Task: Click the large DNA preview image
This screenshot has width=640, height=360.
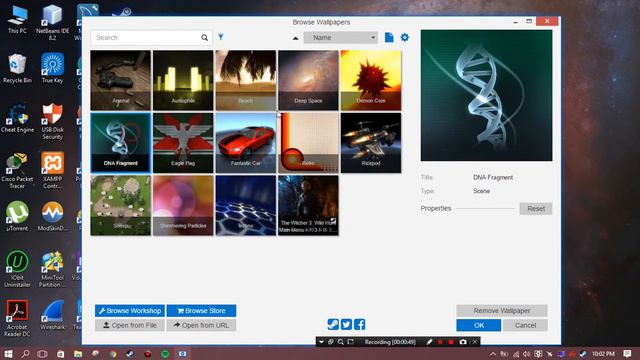Action: click(486, 95)
